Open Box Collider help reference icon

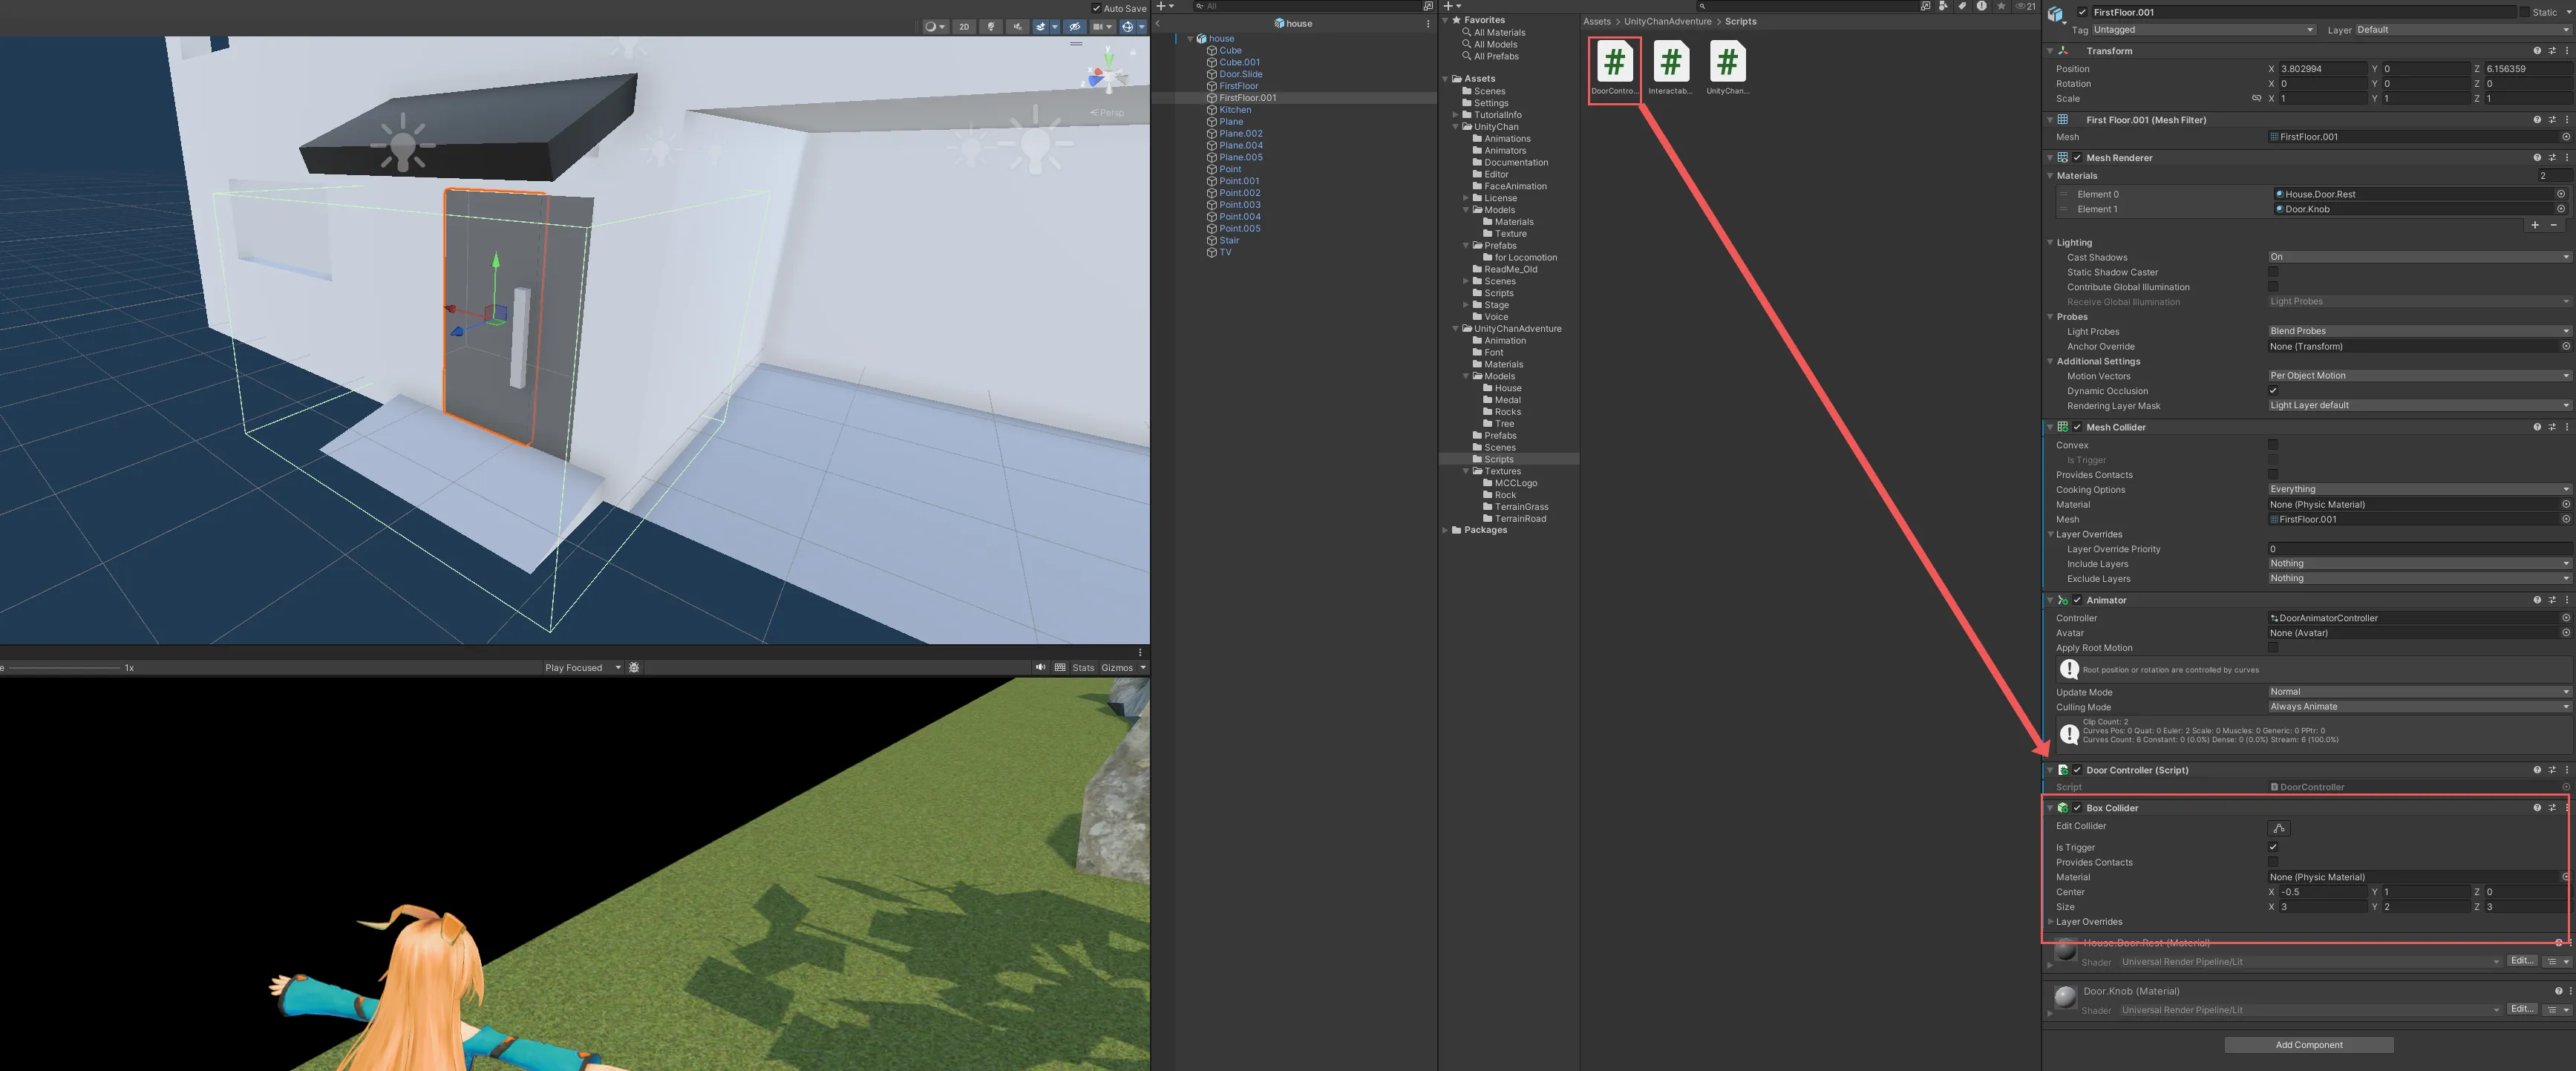[2536, 808]
